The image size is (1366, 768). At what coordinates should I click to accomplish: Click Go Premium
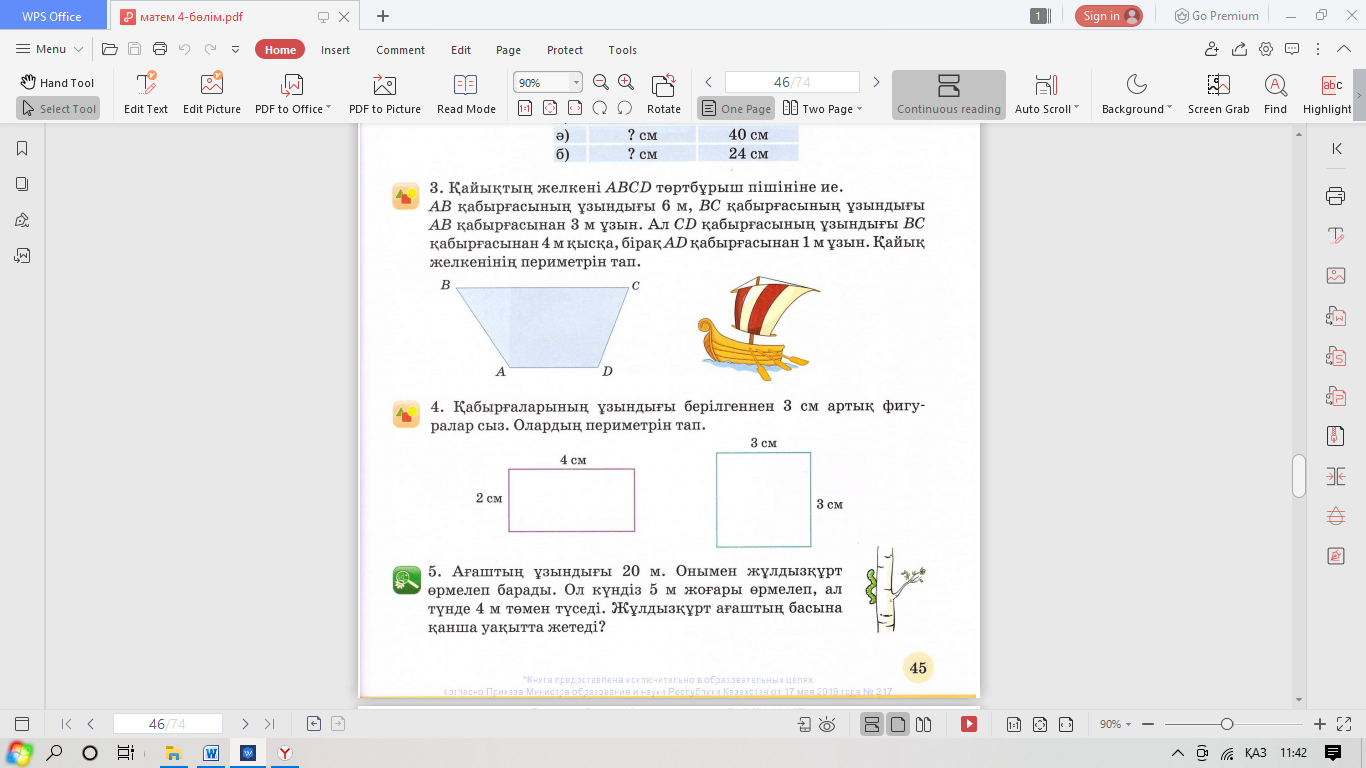(x=1216, y=16)
